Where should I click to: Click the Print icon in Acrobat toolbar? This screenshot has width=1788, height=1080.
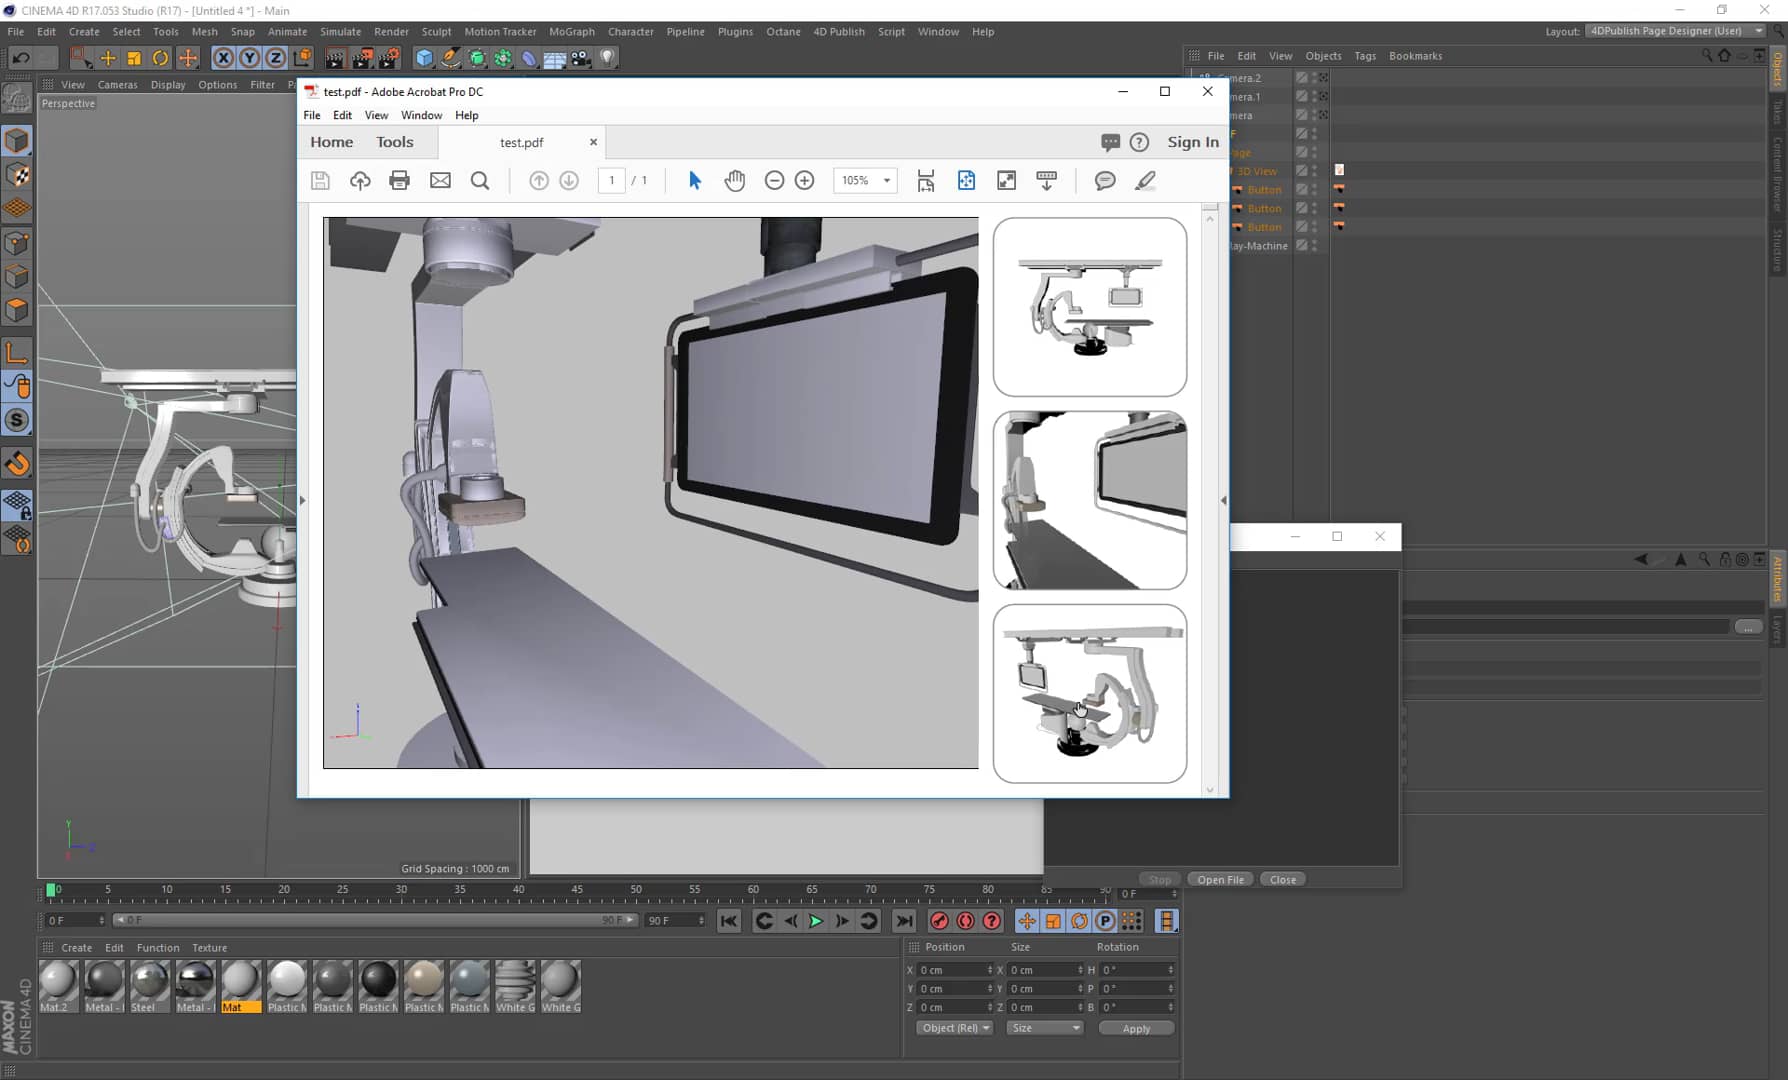pyautogui.click(x=400, y=180)
